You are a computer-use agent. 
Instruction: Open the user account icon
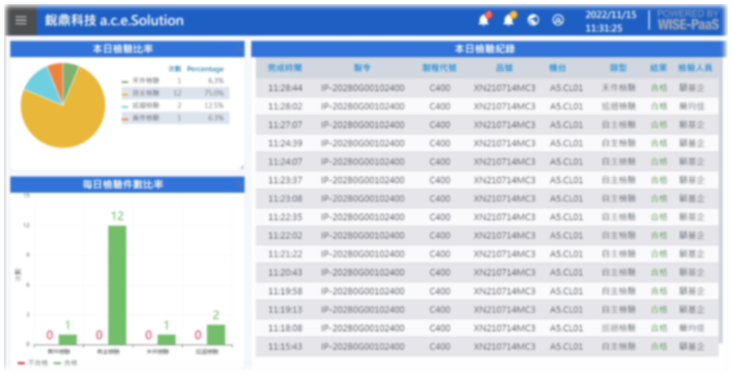(558, 20)
